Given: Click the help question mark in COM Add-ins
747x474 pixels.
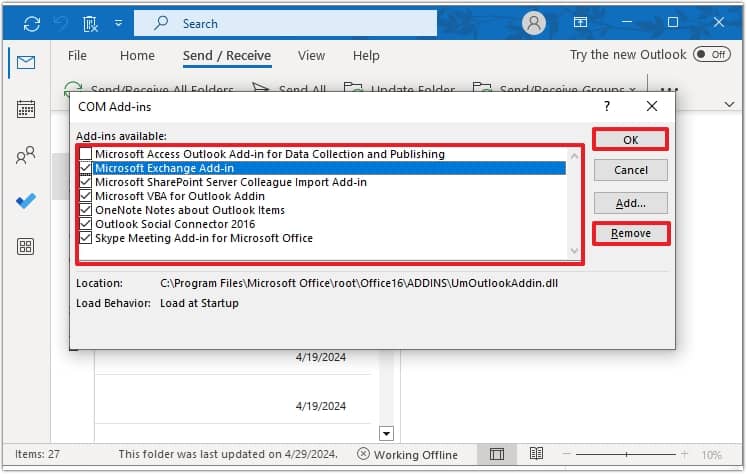Looking at the screenshot, I should click(x=606, y=106).
